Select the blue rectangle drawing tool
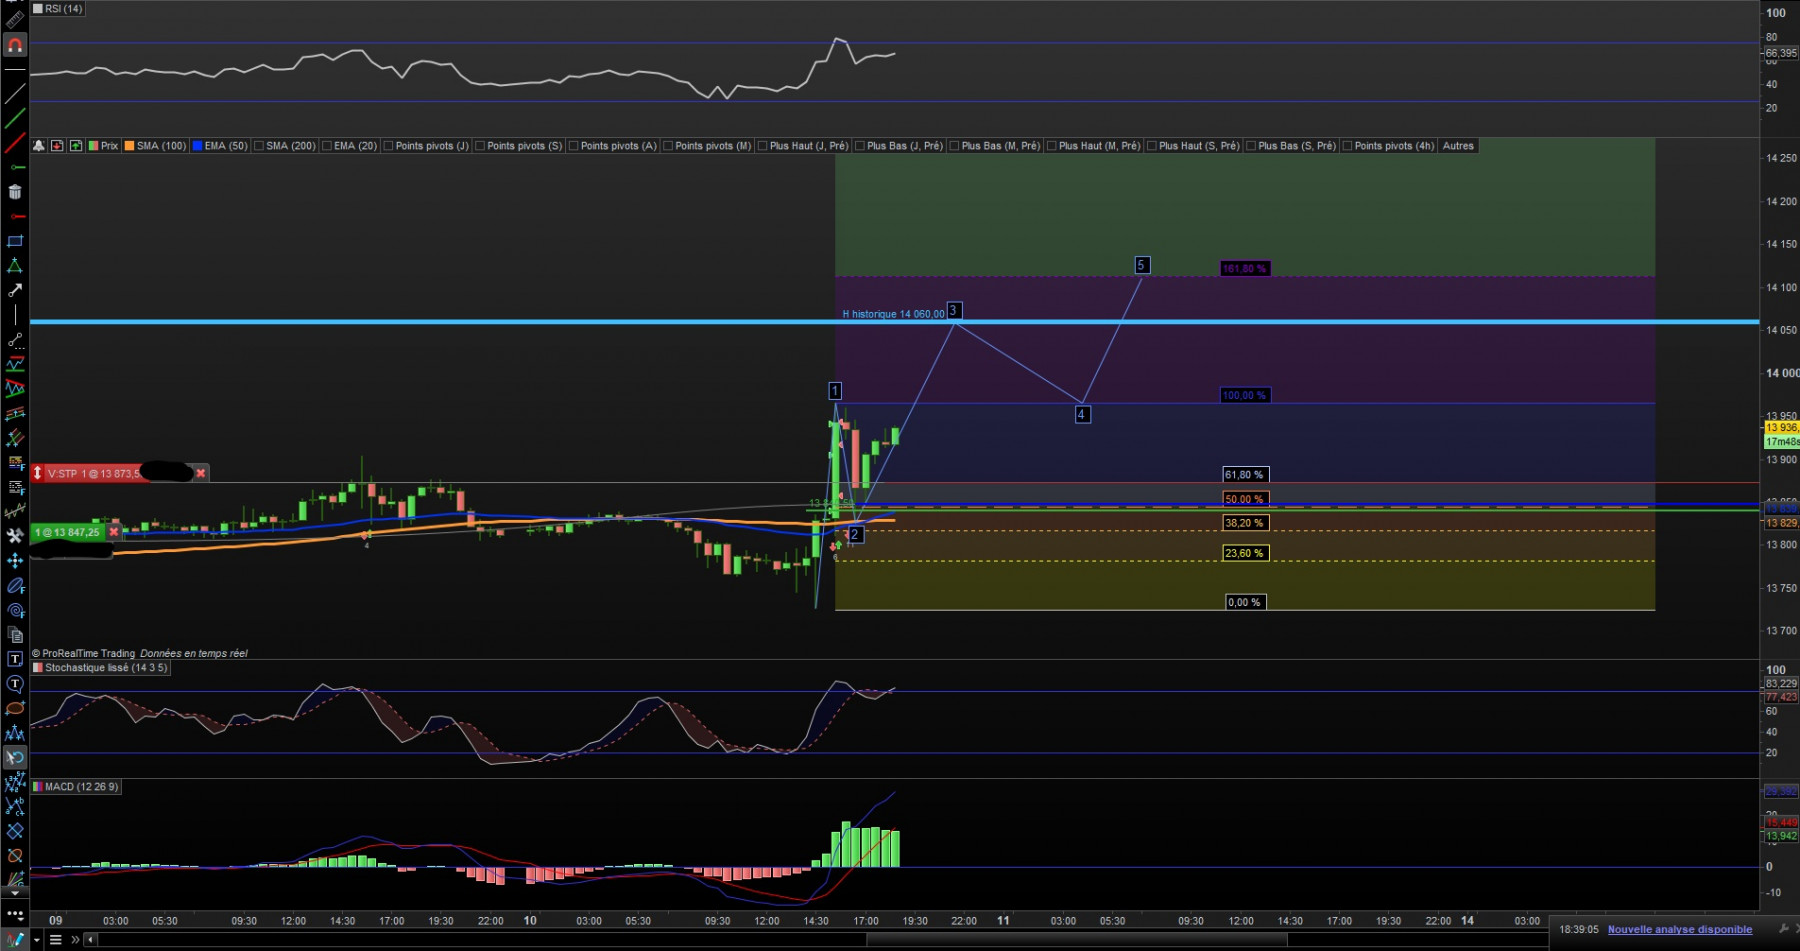The height and width of the screenshot is (951, 1800). coord(15,241)
